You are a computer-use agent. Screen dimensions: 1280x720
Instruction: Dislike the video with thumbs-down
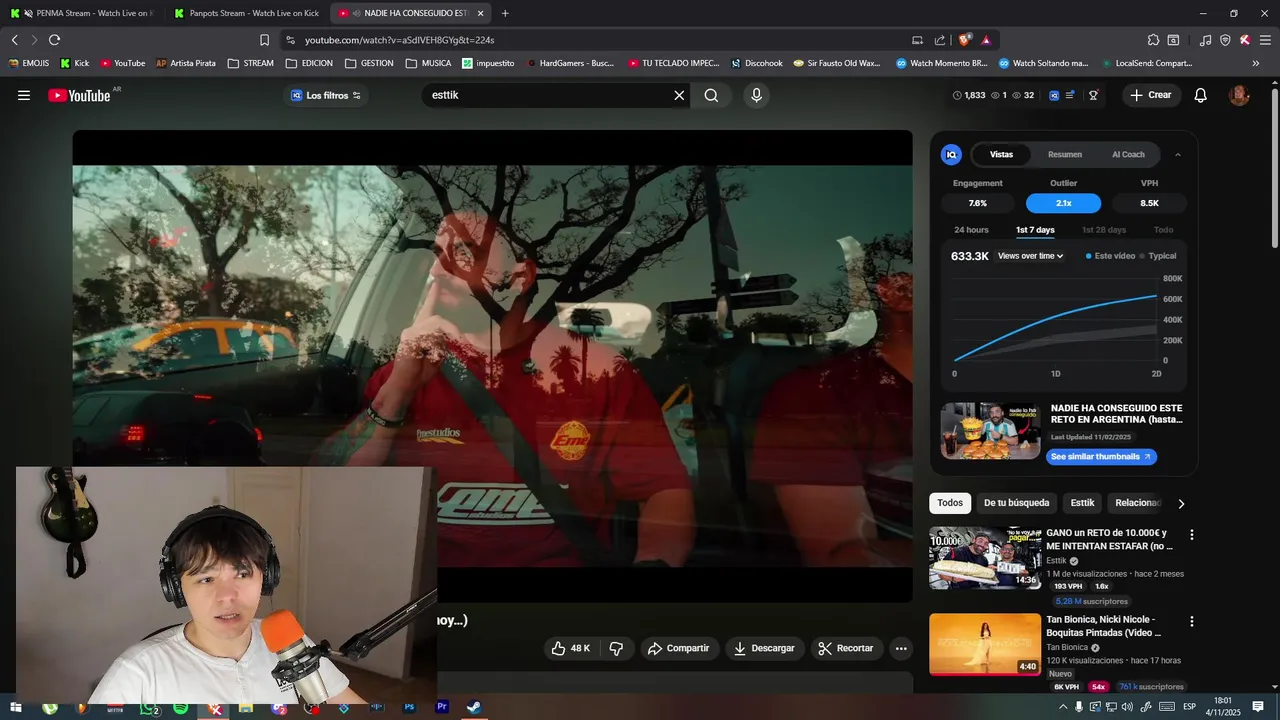tap(616, 648)
